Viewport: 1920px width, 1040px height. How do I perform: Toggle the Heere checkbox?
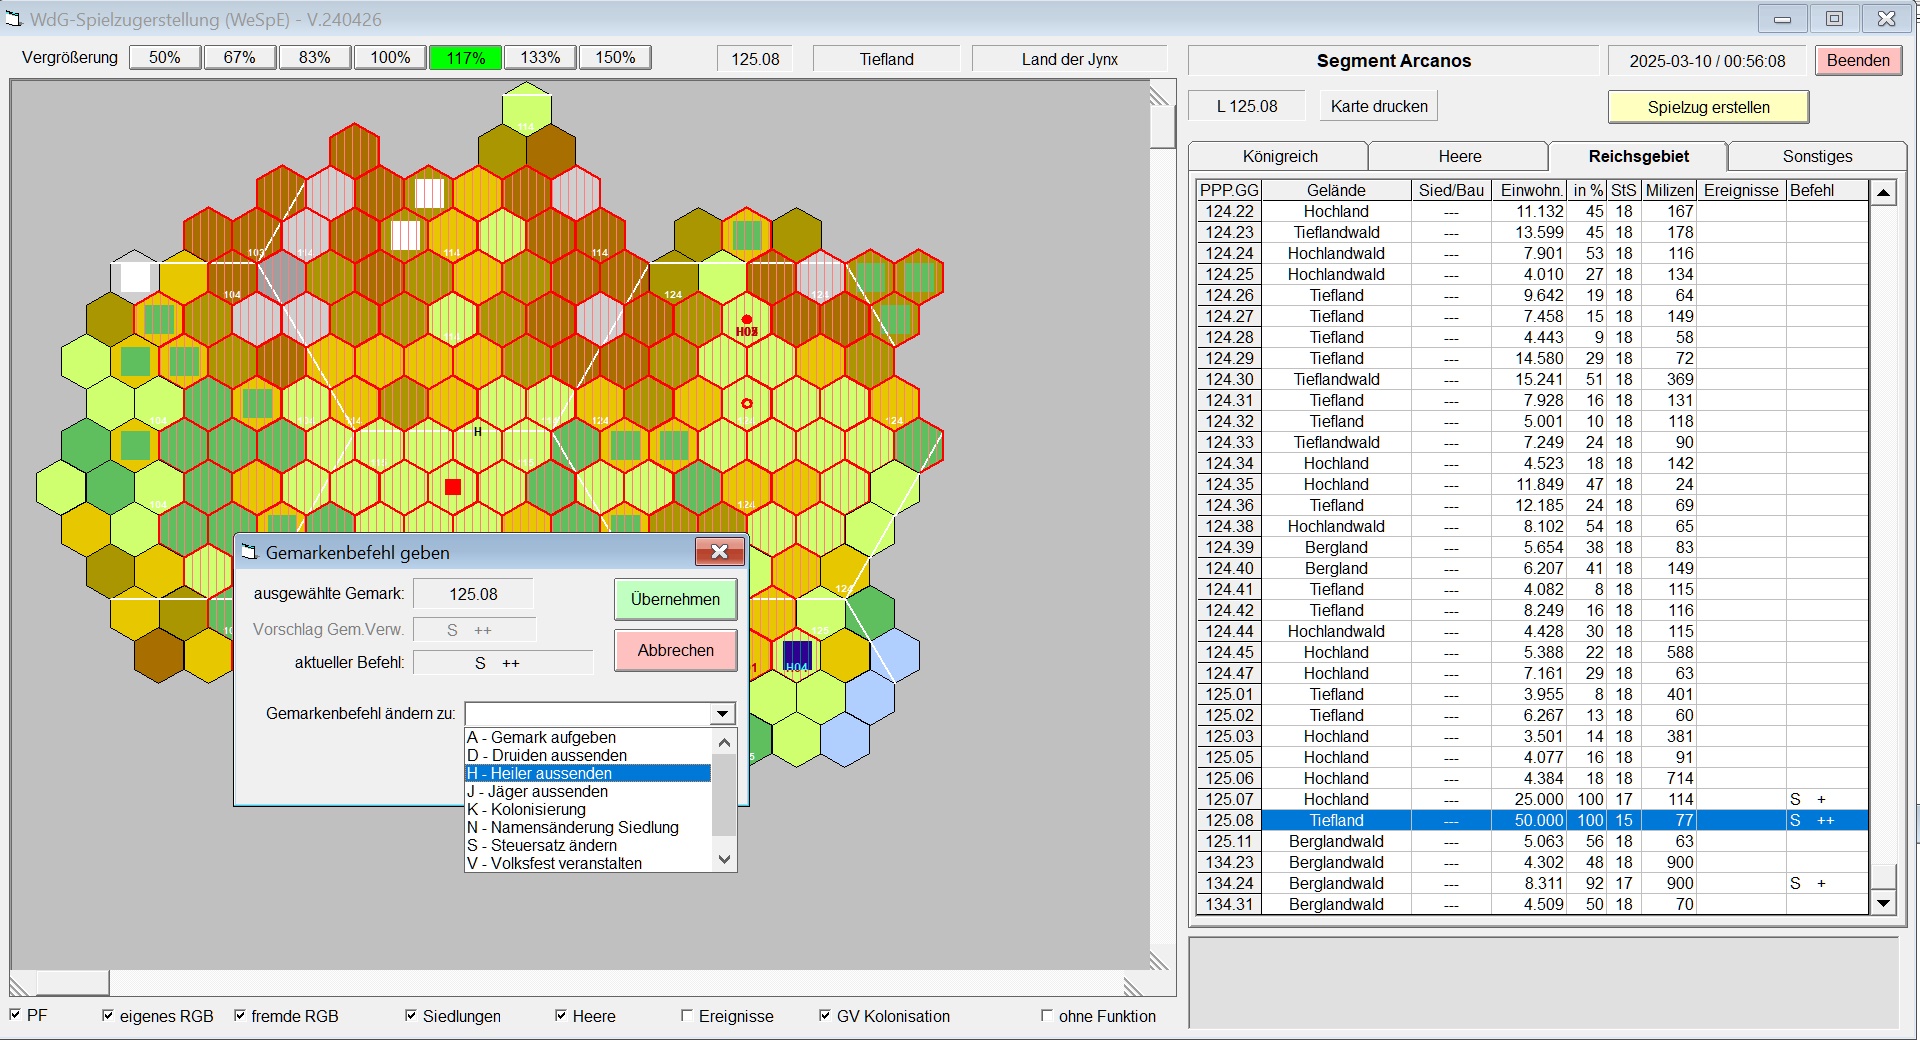[x=561, y=1015]
